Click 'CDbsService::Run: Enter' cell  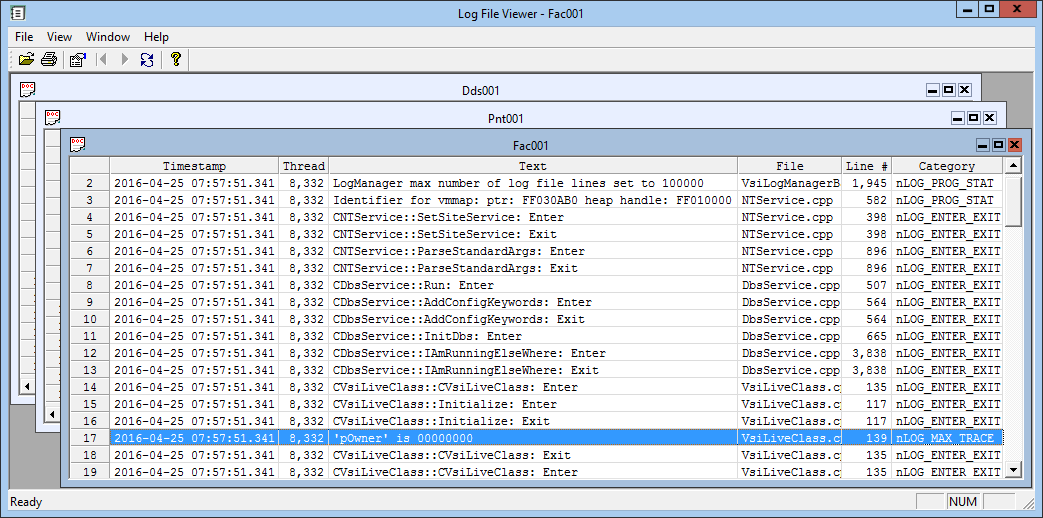pyautogui.click(x=534, y=285)
